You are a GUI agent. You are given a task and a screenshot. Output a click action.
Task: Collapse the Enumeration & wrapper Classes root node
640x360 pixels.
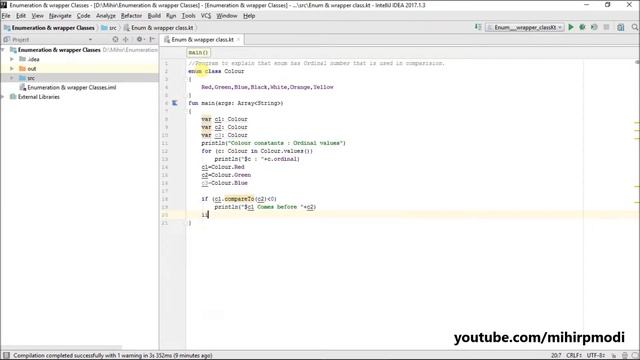(3, 50)
